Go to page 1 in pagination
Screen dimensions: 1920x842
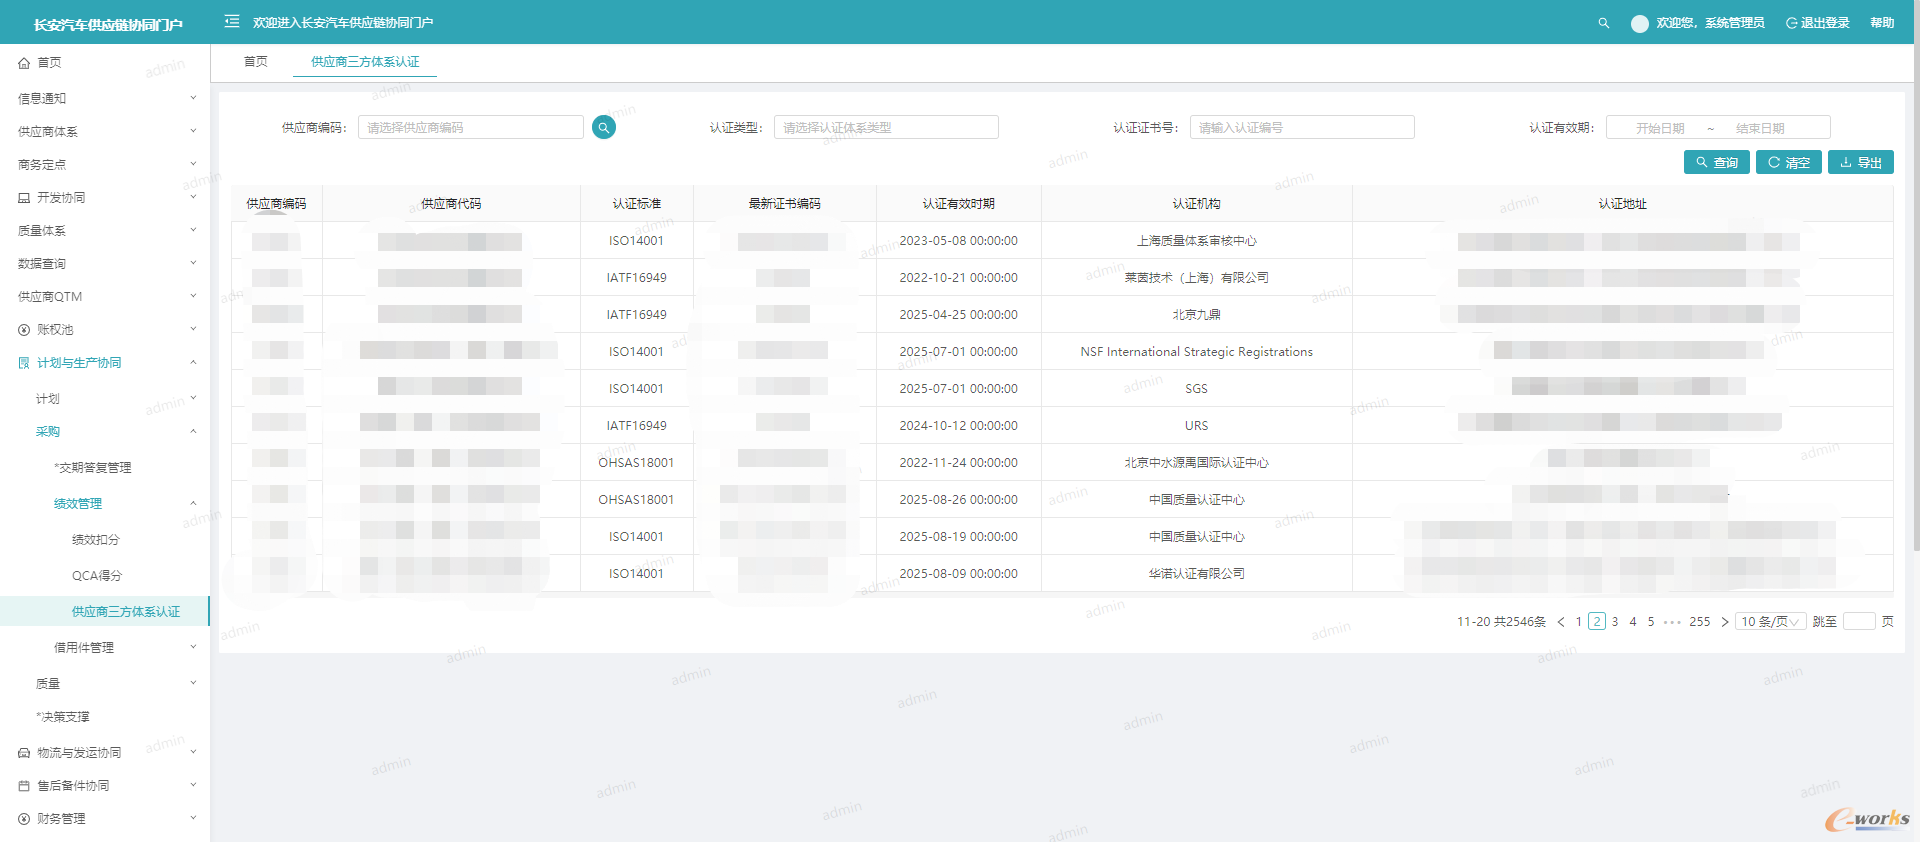[1579, 622]
